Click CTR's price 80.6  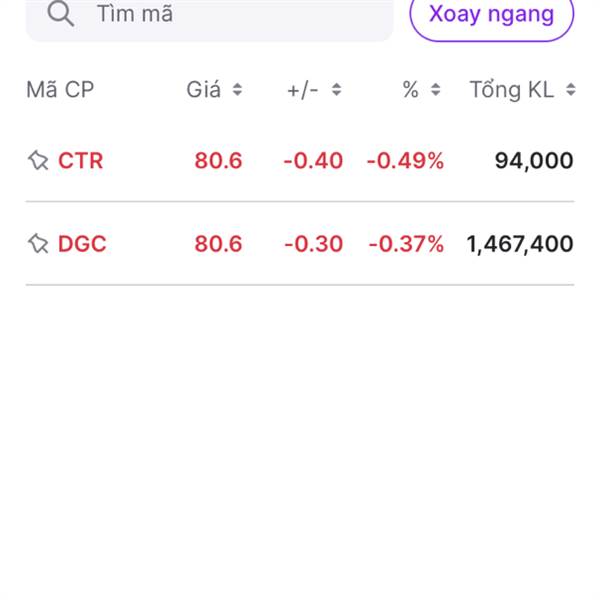[x=218, y=160]
